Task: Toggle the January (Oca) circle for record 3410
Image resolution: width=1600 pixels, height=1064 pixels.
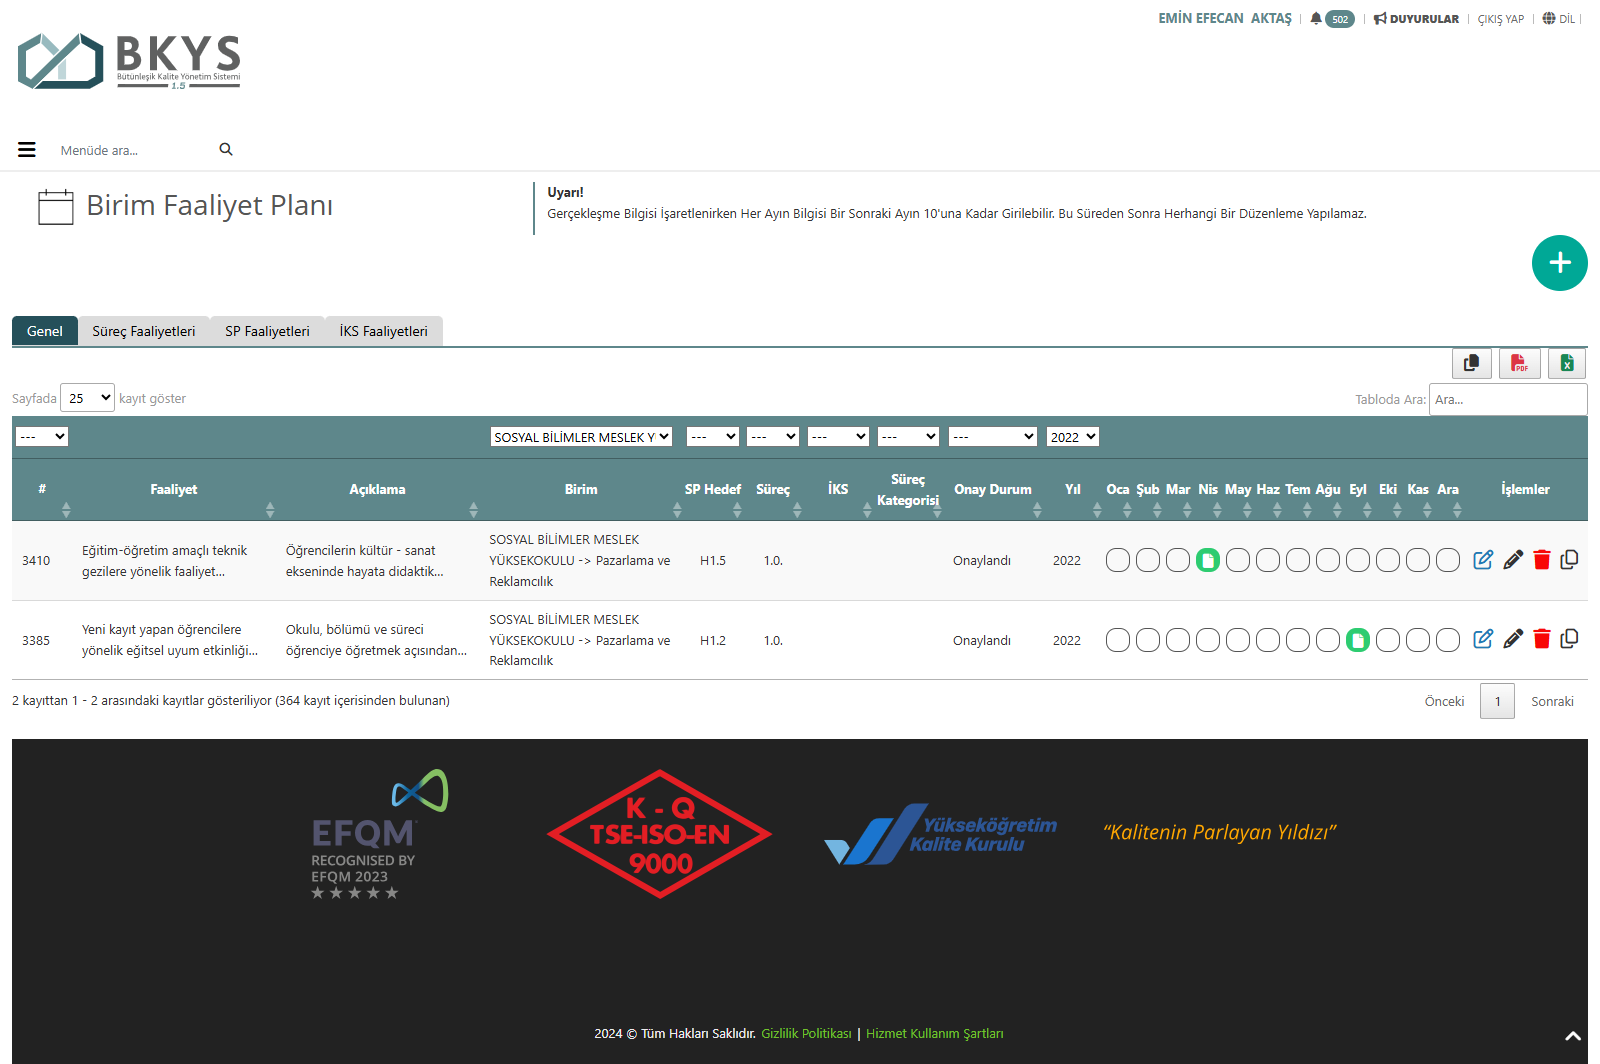Action: point(1118,561)
